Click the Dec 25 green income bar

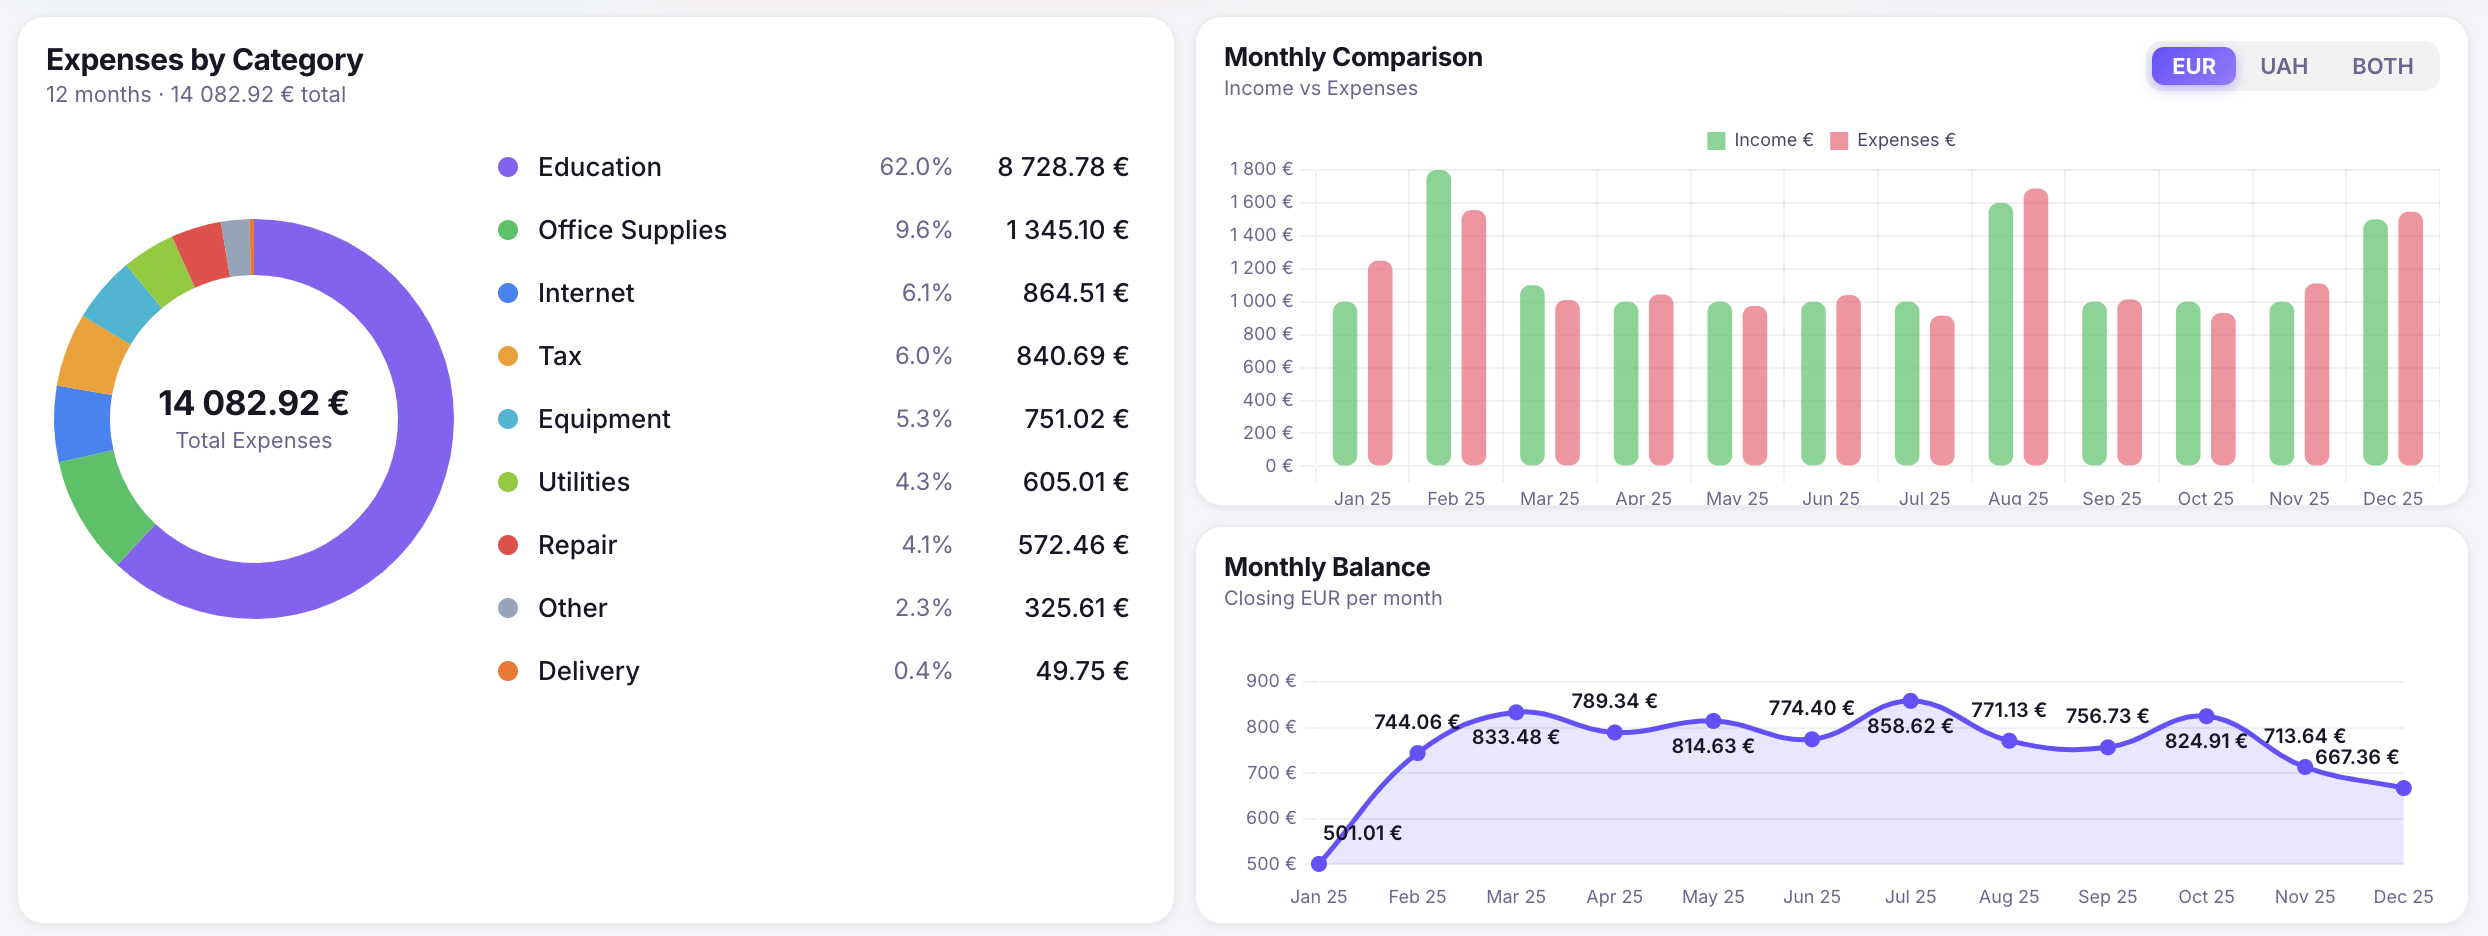(x=2375, y=343)
